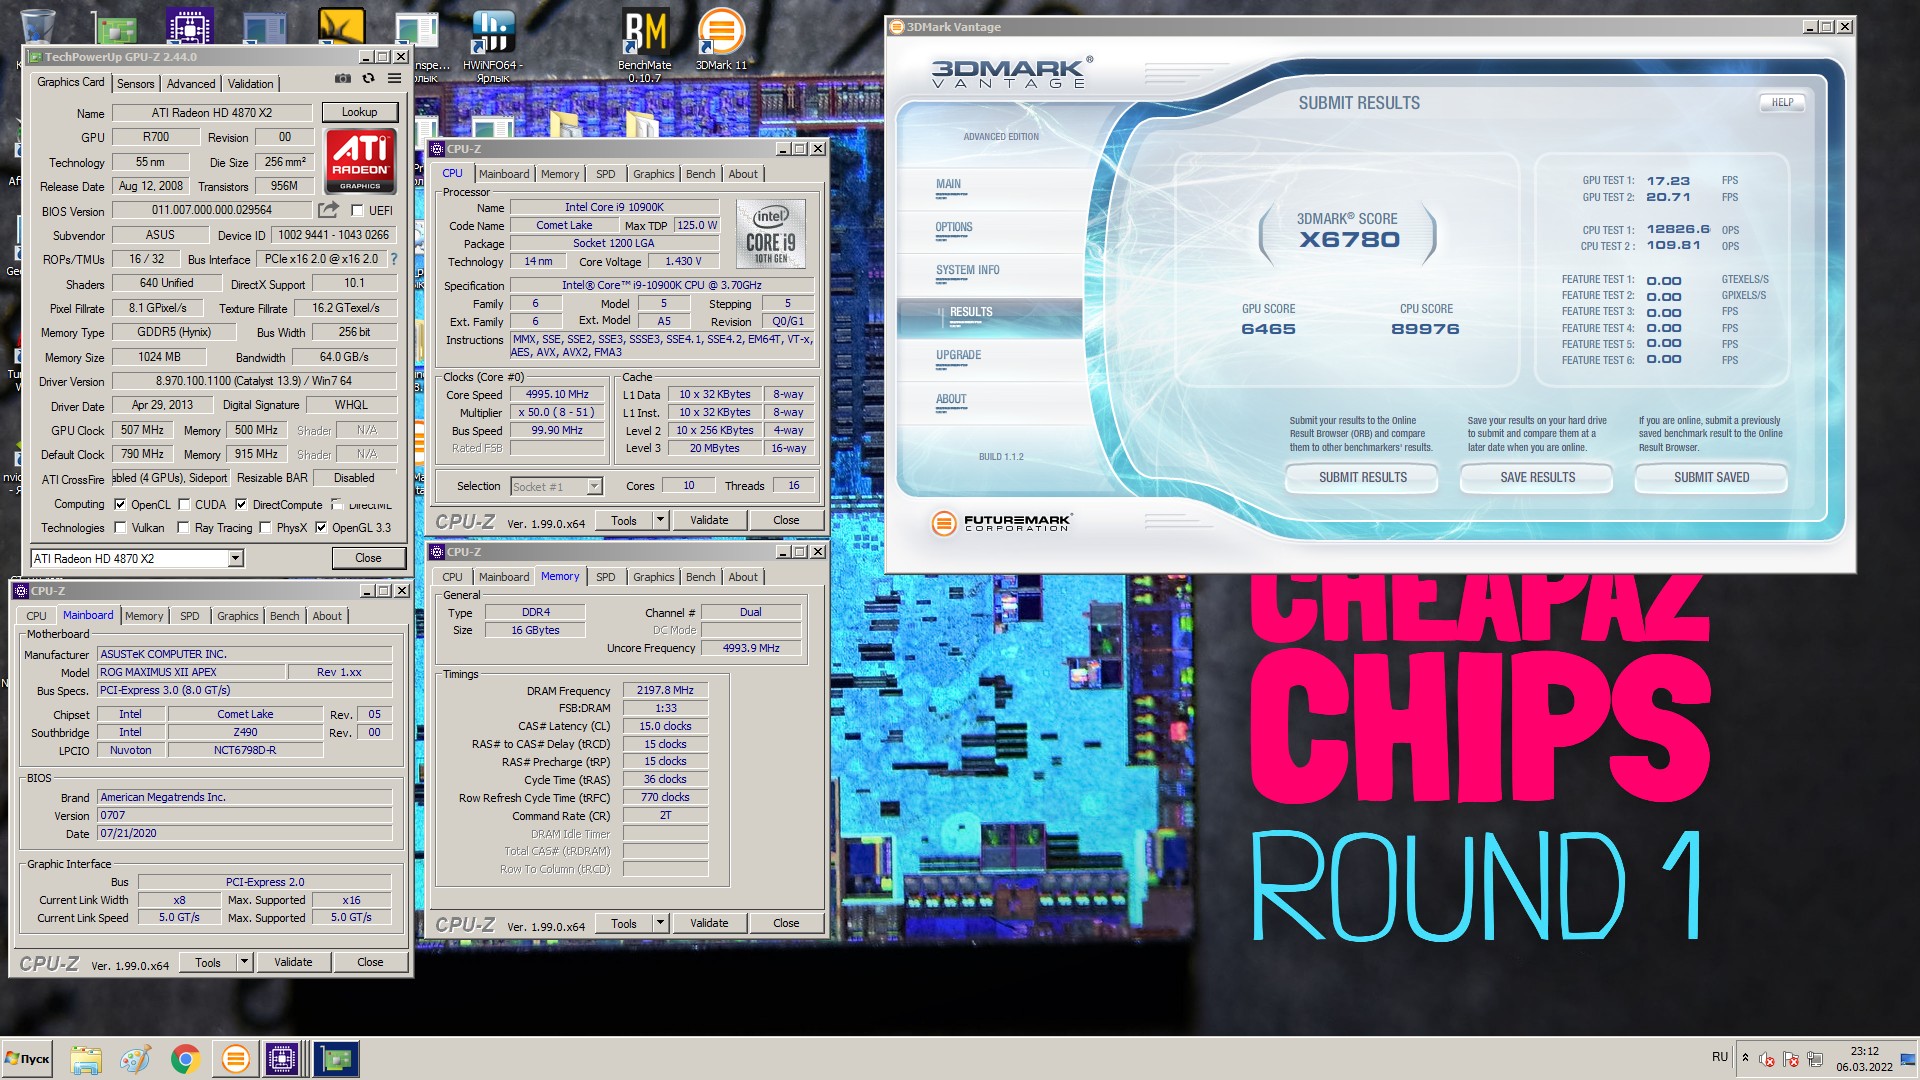Click the Lookup button in GPU-Z
Screen dimensions: 1920x1080
pyautogui.click(x=360, y=112)
